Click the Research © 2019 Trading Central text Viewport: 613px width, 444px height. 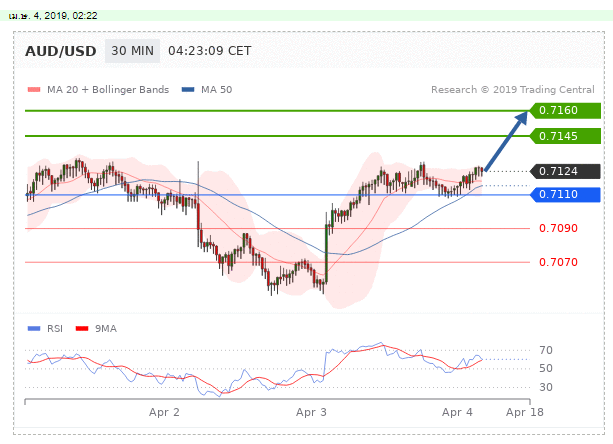(x=513, y=90)
